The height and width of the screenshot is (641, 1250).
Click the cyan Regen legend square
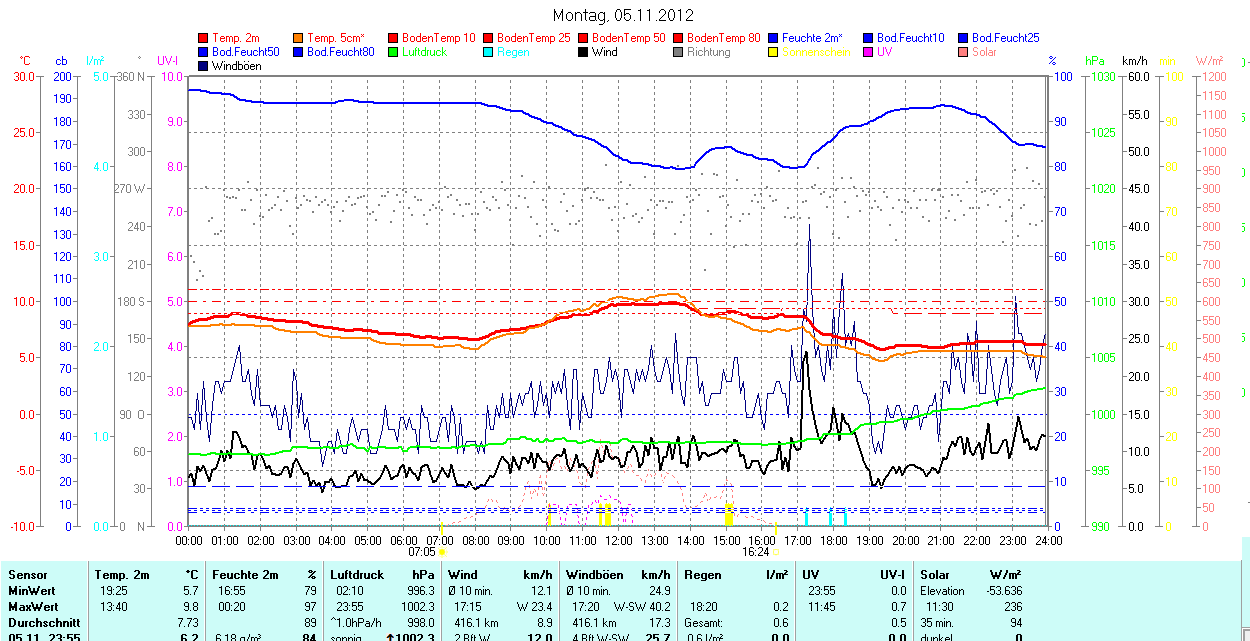(489, 52)
